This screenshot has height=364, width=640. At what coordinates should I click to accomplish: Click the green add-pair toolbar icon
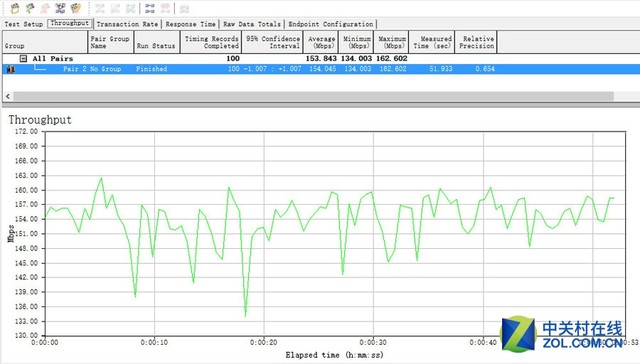click(30, 8)
